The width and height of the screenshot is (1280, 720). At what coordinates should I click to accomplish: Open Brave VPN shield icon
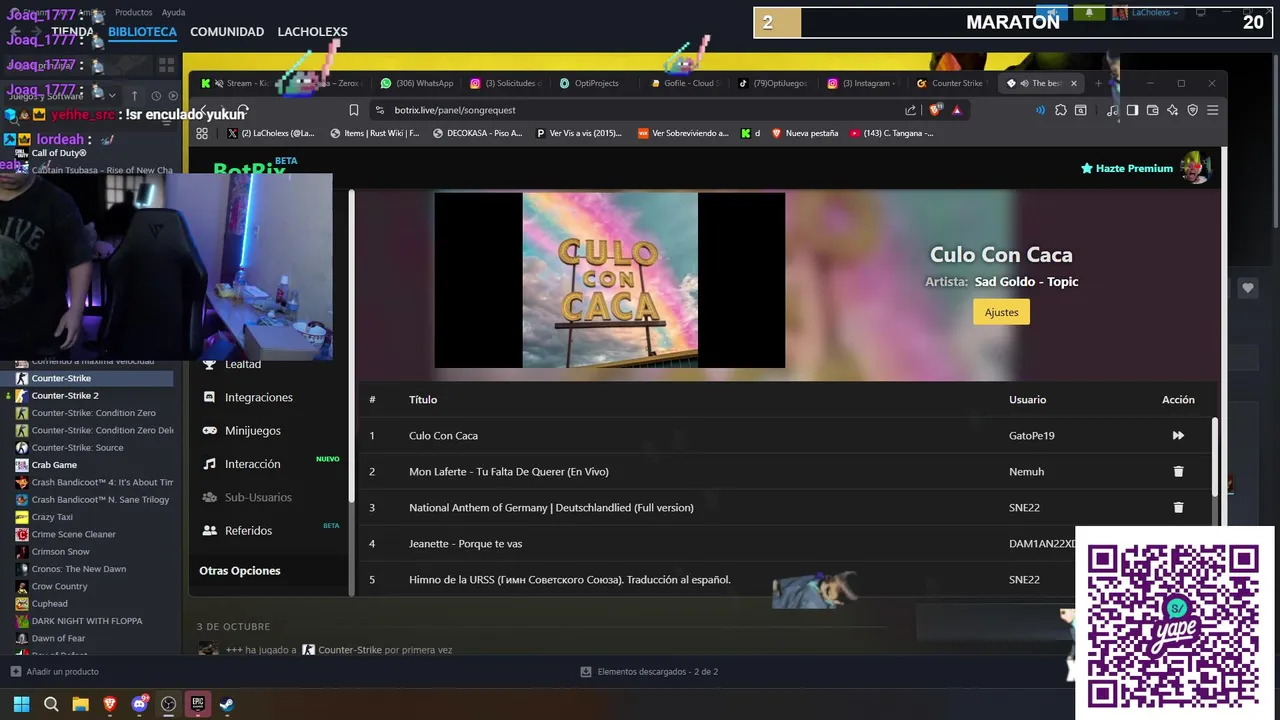(x=1193, y=110)
